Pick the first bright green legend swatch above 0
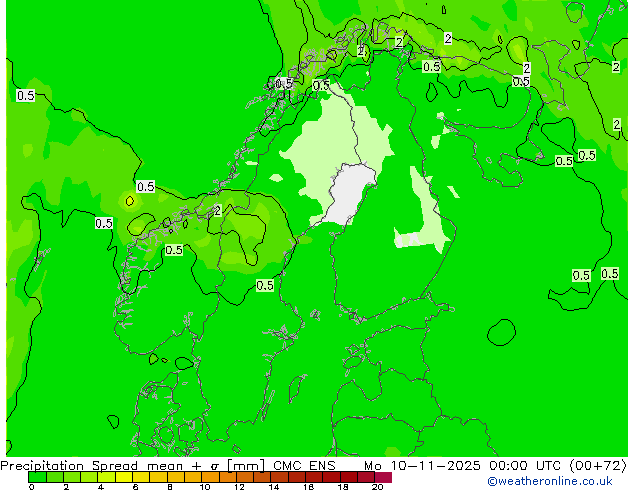The image size is (634, 490). [x=37, y=477]
